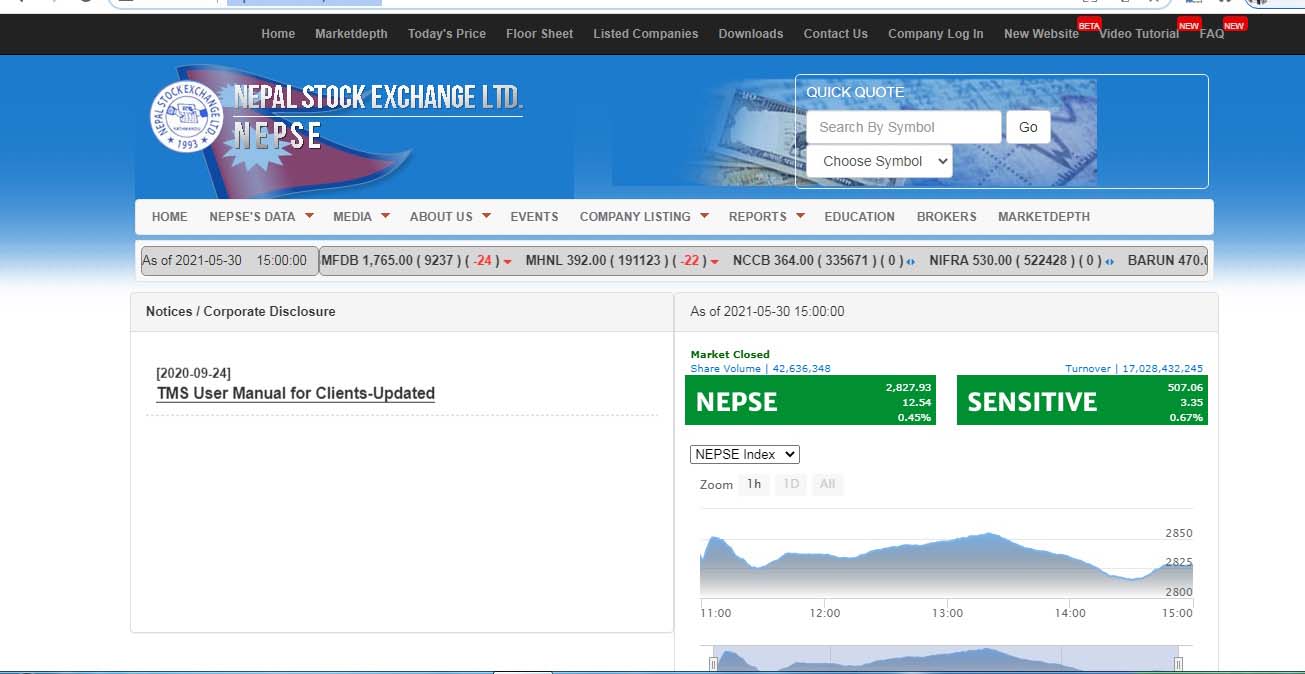The image size is (1305, 674).
Task: Select the All zoom option
Action: 827,484
